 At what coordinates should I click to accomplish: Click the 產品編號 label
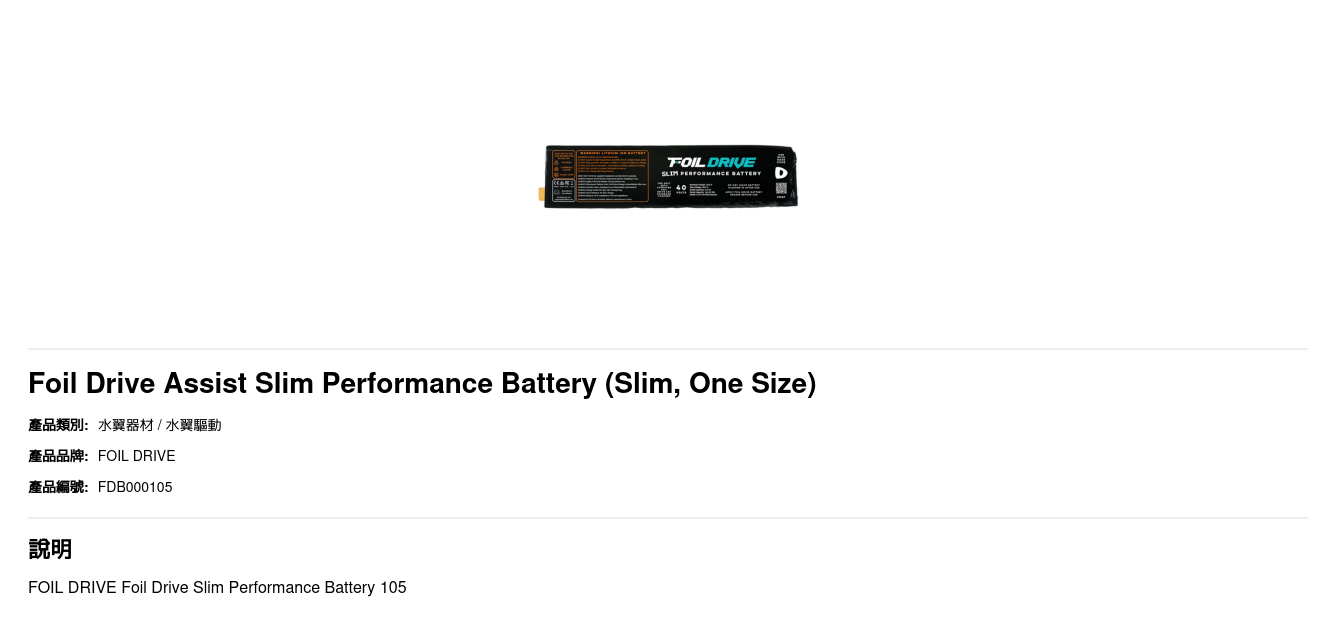[x=58, y=487]
